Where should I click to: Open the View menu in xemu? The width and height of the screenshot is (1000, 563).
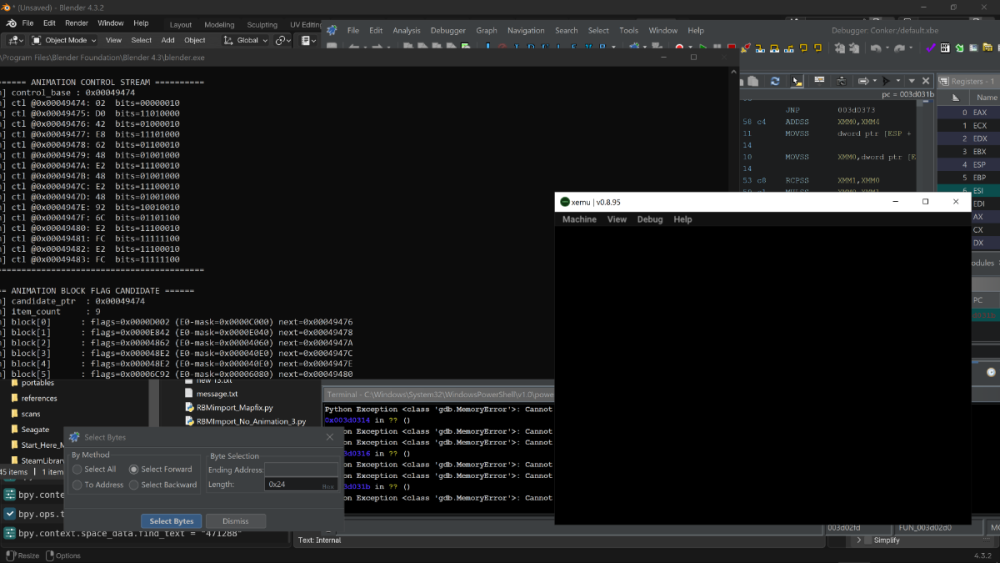click(x=617, y=219)
